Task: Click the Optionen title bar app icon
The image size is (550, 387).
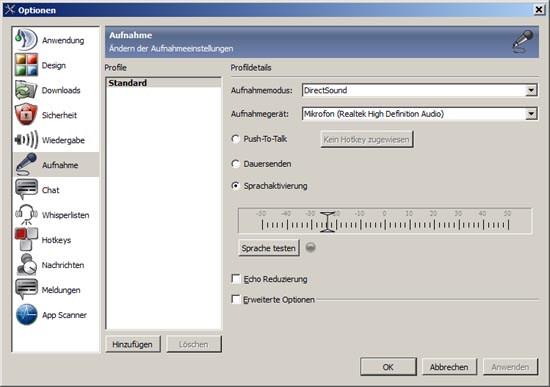Action: tap(10, 10)
